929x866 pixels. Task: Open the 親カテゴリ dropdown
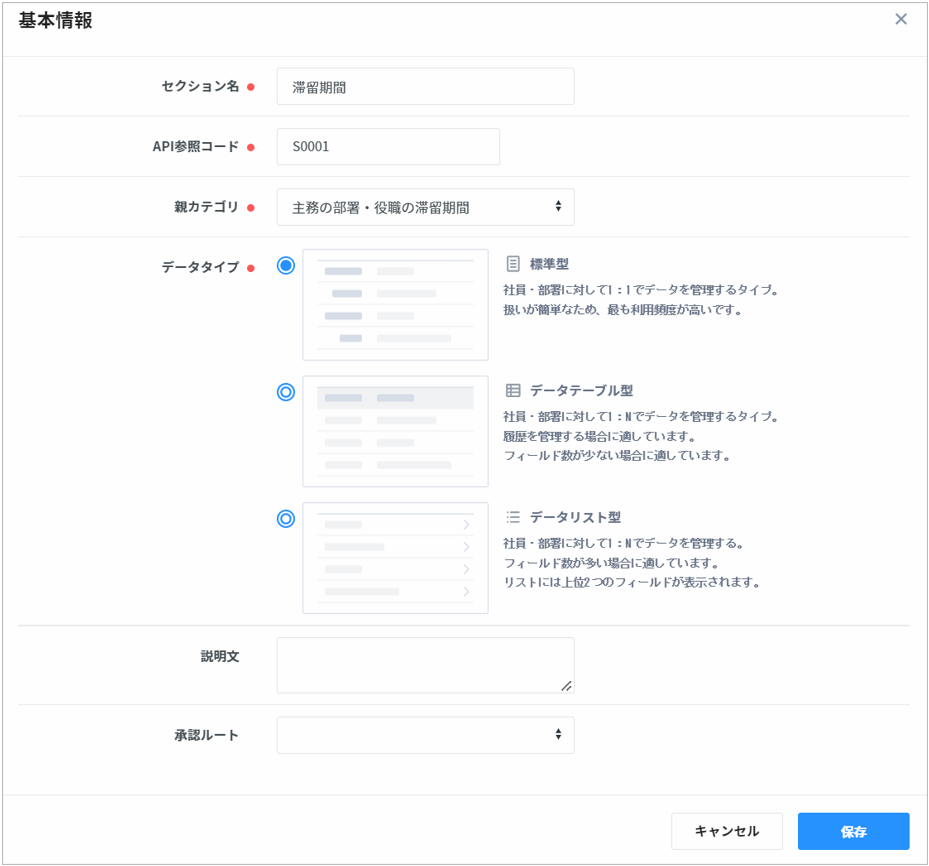(425, 207)
